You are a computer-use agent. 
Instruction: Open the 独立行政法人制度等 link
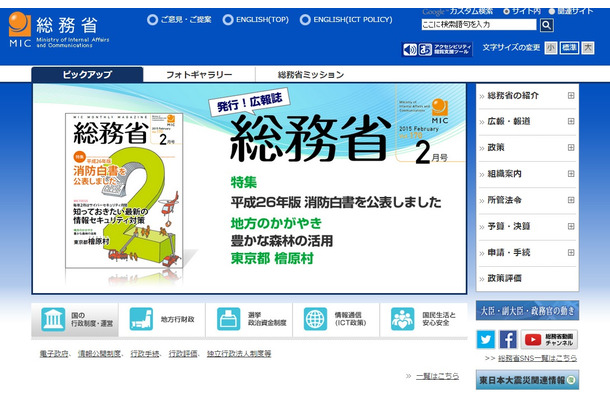239,354
